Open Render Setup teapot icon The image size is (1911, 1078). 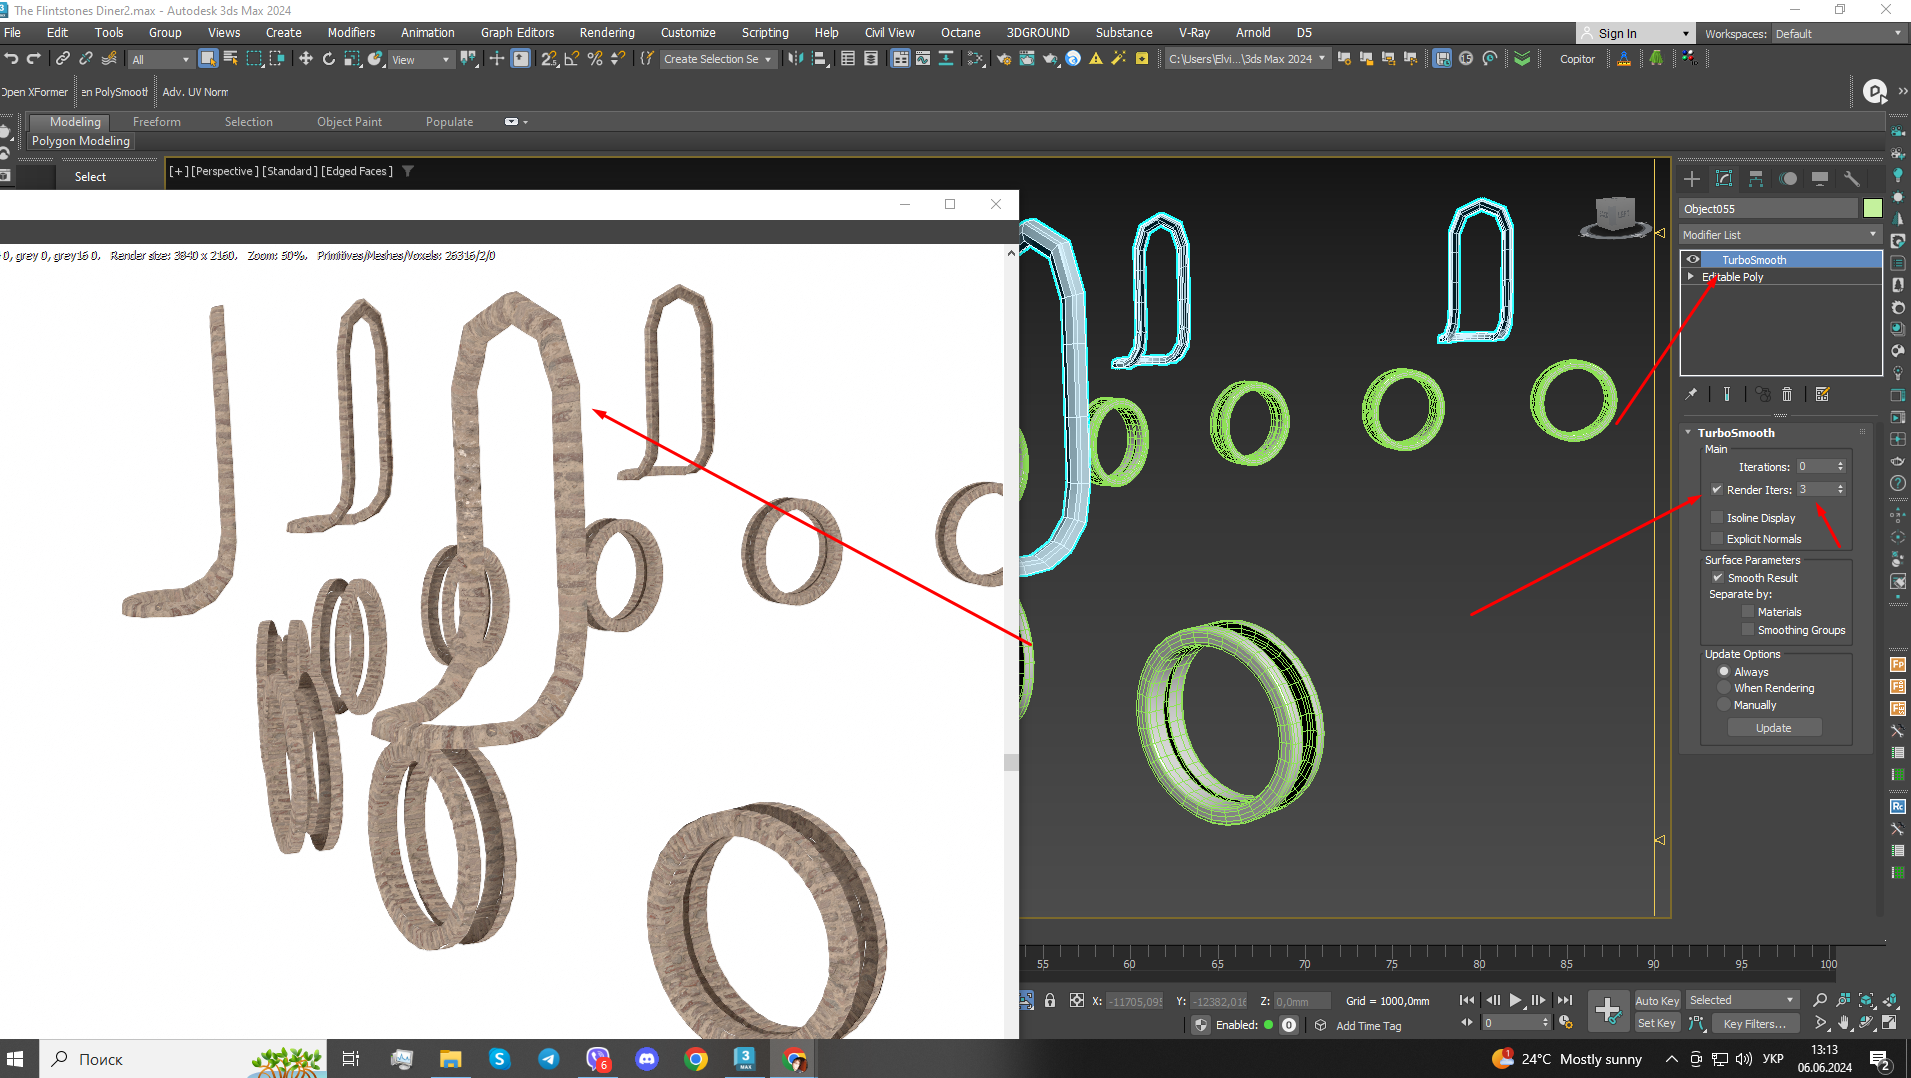(1004, 59)
